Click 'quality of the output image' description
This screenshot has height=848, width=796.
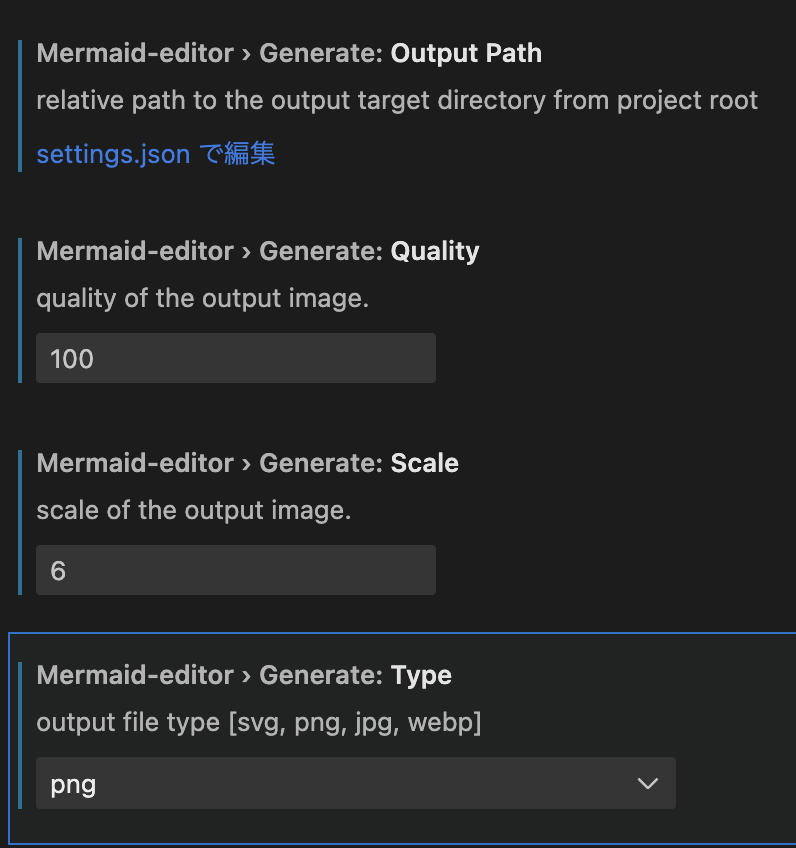point(203,298)
